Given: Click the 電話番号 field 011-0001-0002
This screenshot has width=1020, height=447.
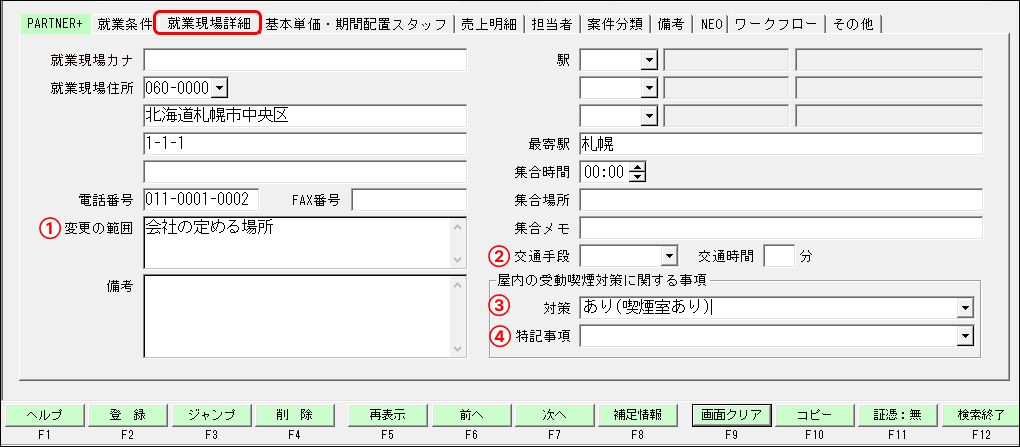Looking at the screenshot, I should tap(201, 200).
